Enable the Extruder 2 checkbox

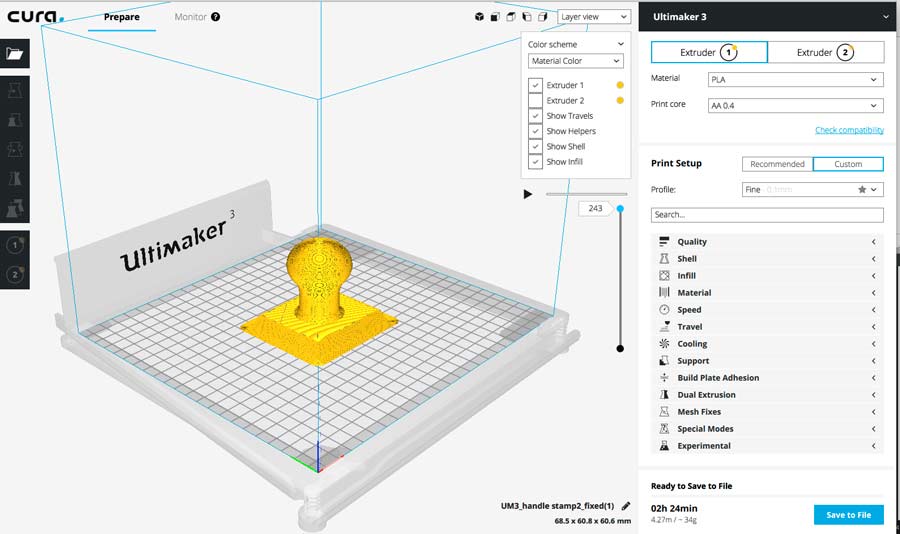coord(536,101)
